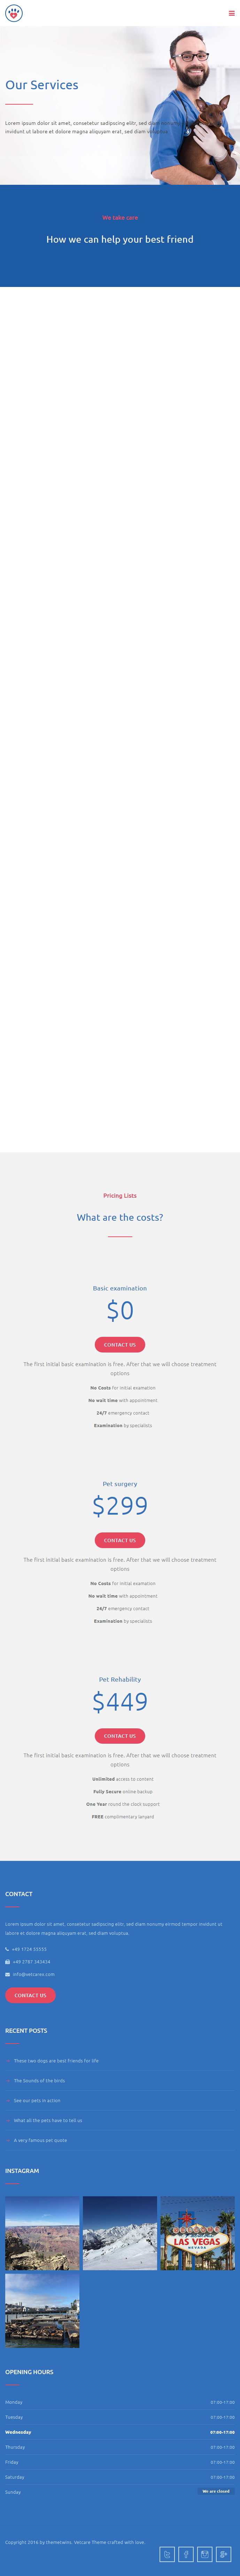The image size is (240, 2576).
Task: Open the Twitter footer social icon
Action: [x=167, y=2554]
